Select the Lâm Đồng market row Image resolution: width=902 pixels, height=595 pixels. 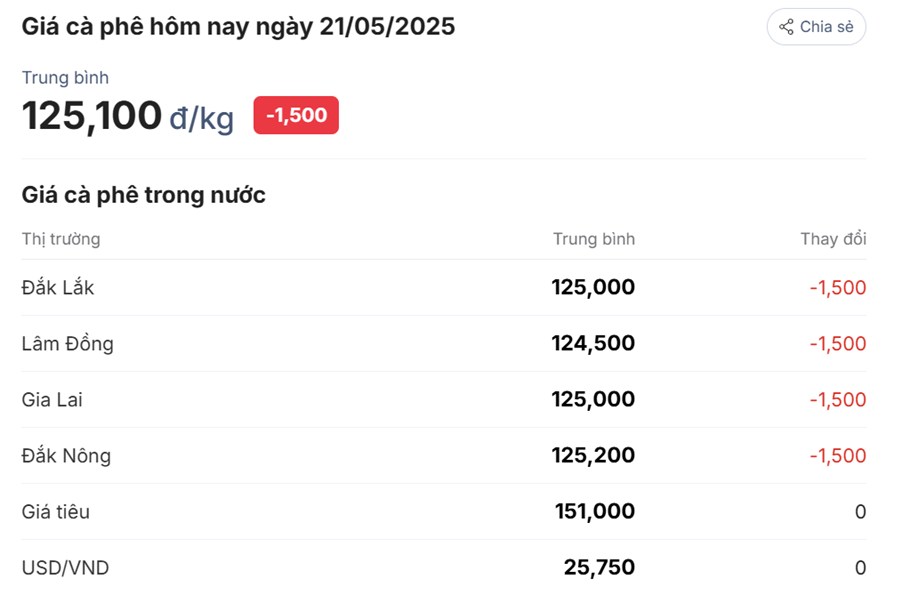click(68, 343)
